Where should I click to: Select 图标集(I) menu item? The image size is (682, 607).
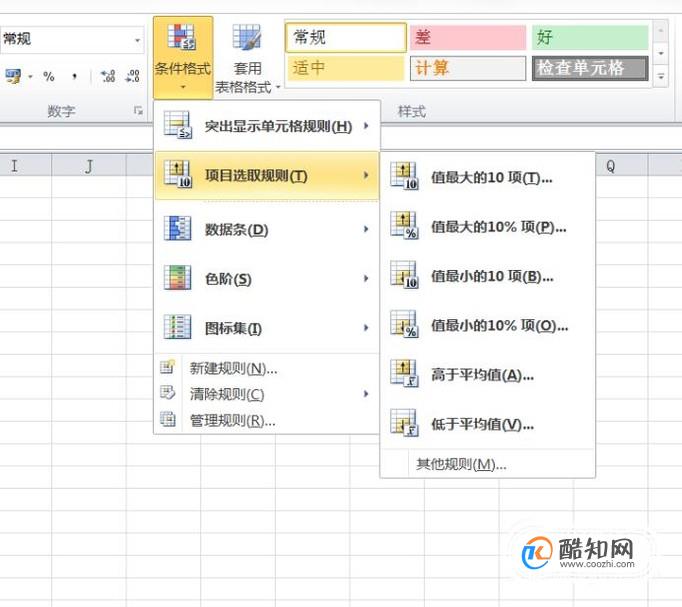coord(267,327)
